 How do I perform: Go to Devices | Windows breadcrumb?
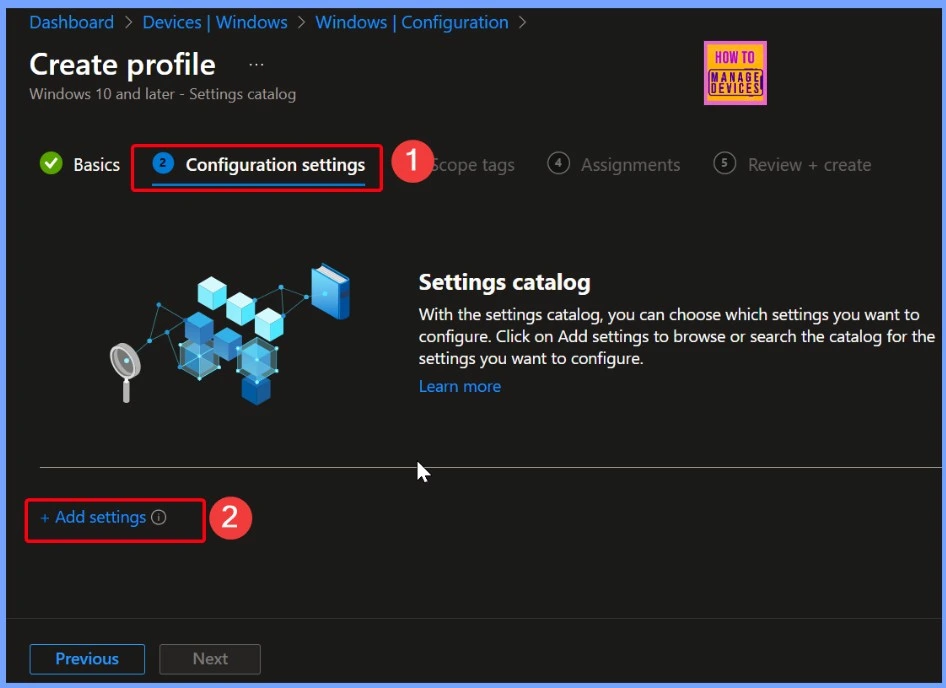[x=215, y=22]
